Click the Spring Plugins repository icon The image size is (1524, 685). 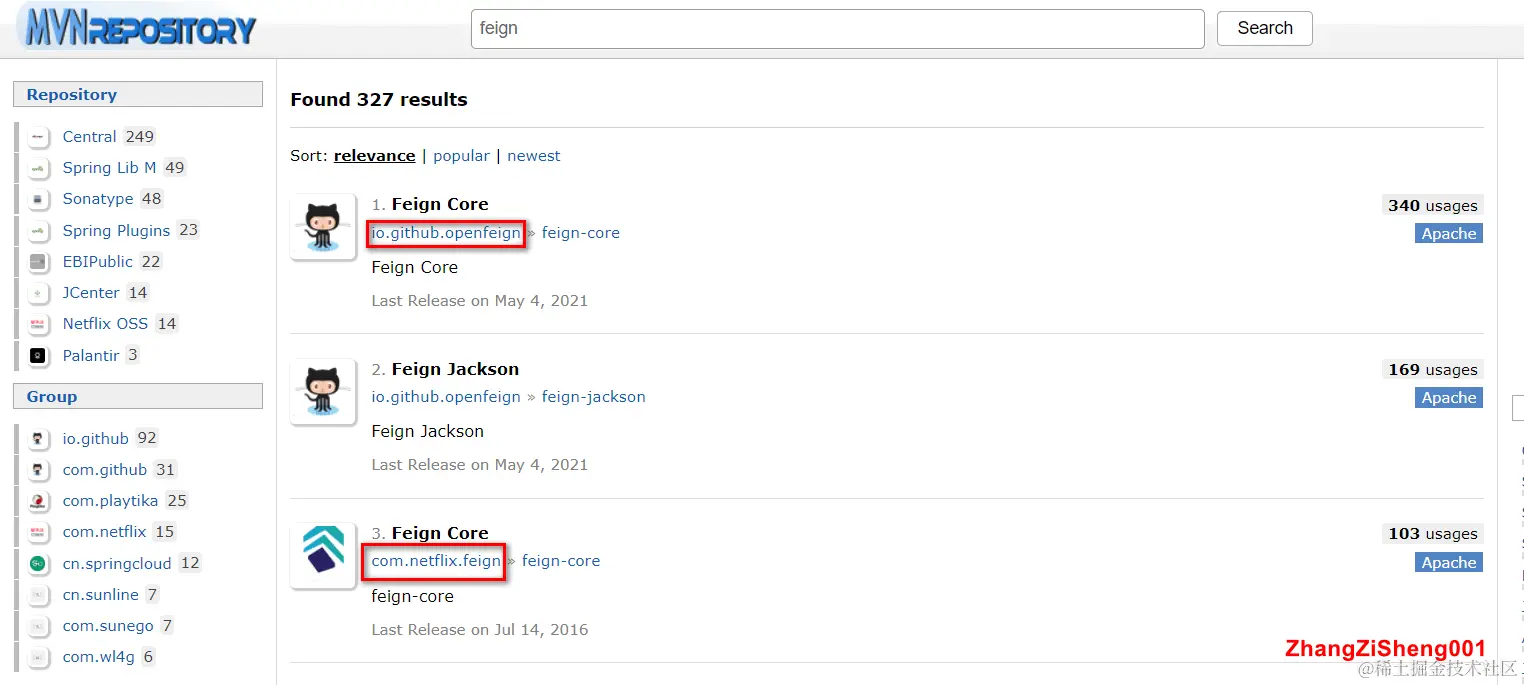[38, 231]
